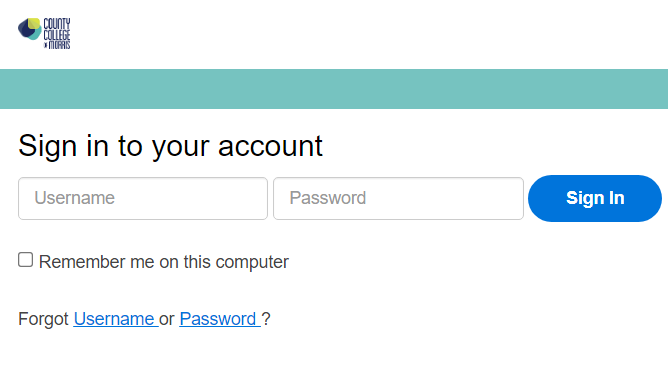The image size is (670, 365).
Task: Click the teal shape in the logo
Action: click(x=37, y=34)
